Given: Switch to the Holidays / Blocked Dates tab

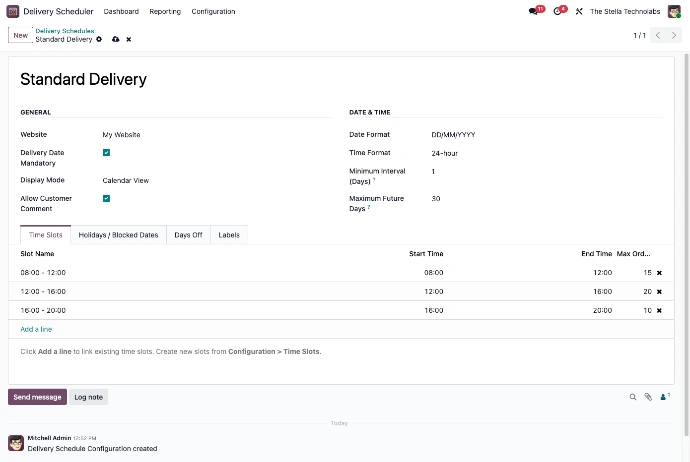Looking at the screenshot, I should (x=118, y=235).
